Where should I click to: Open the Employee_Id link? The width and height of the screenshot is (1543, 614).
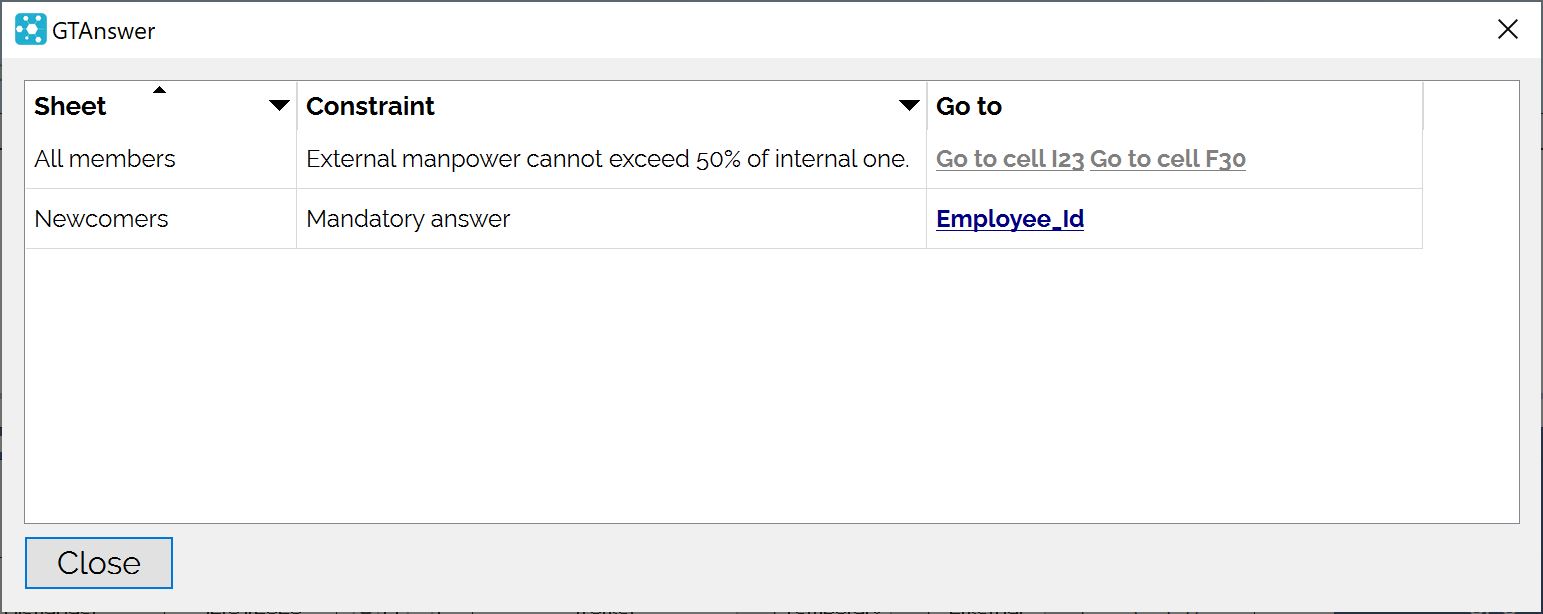click(x=1010, y=219)
